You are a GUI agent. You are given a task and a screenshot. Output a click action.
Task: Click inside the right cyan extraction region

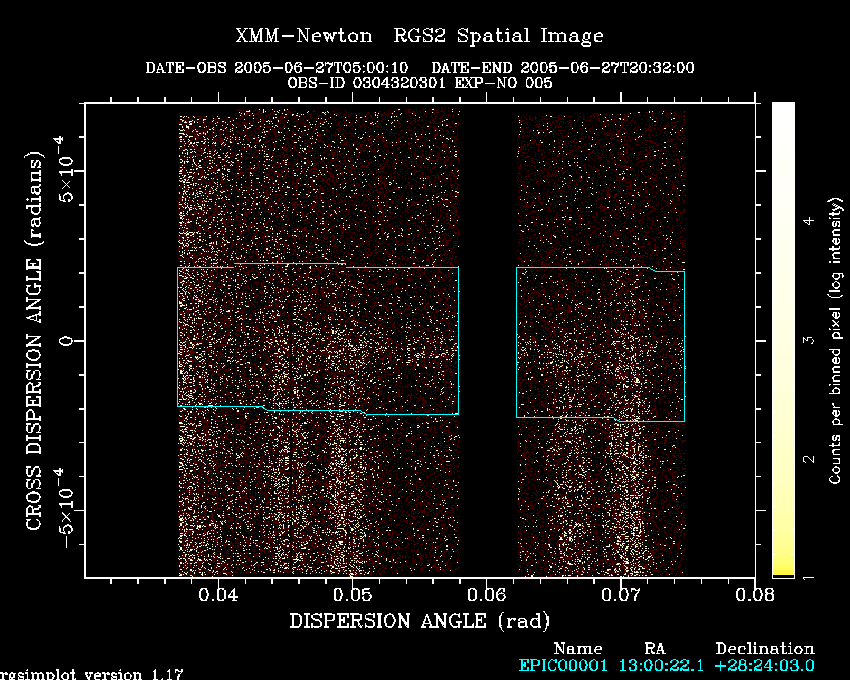pyautogui.click(x=601, y=344)
